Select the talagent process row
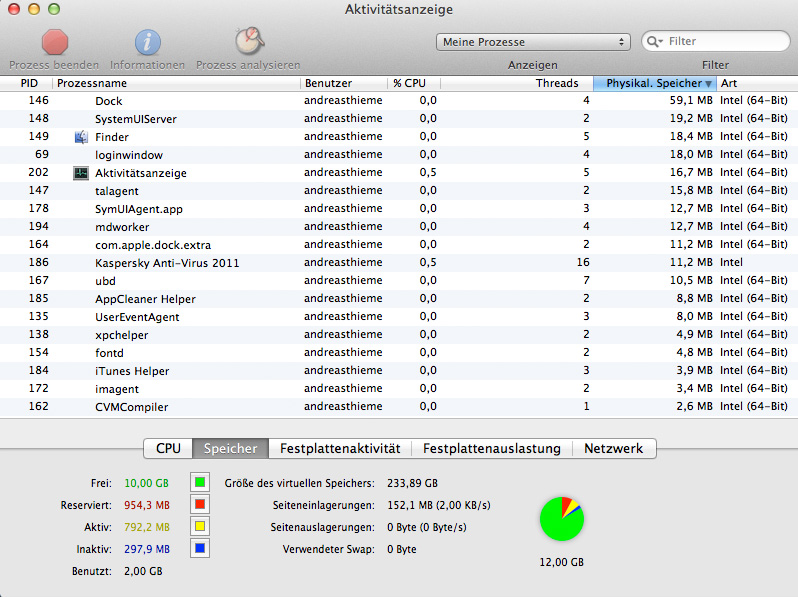The height and width of the screenshot is (597, 798). (399, 191)
